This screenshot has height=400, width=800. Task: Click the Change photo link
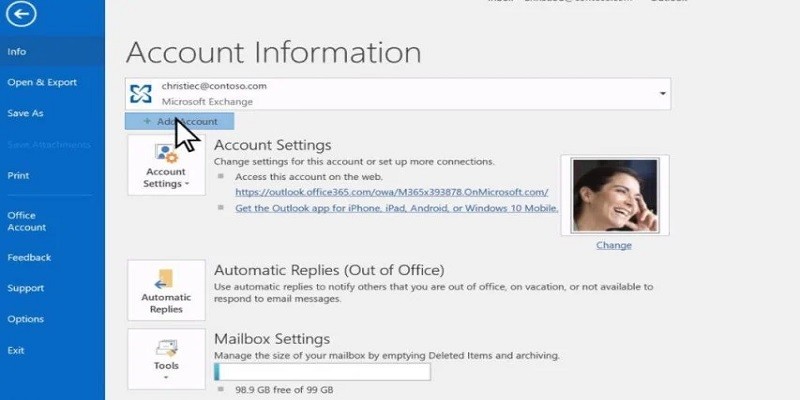coord(614,245)
